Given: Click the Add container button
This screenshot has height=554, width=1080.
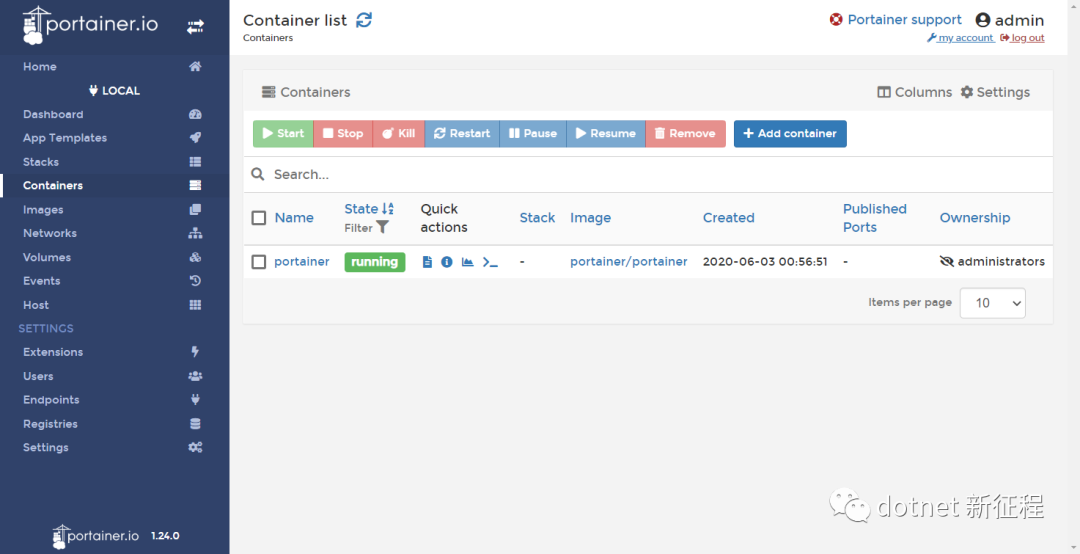Looking at the screenshot, I should 790,134.
